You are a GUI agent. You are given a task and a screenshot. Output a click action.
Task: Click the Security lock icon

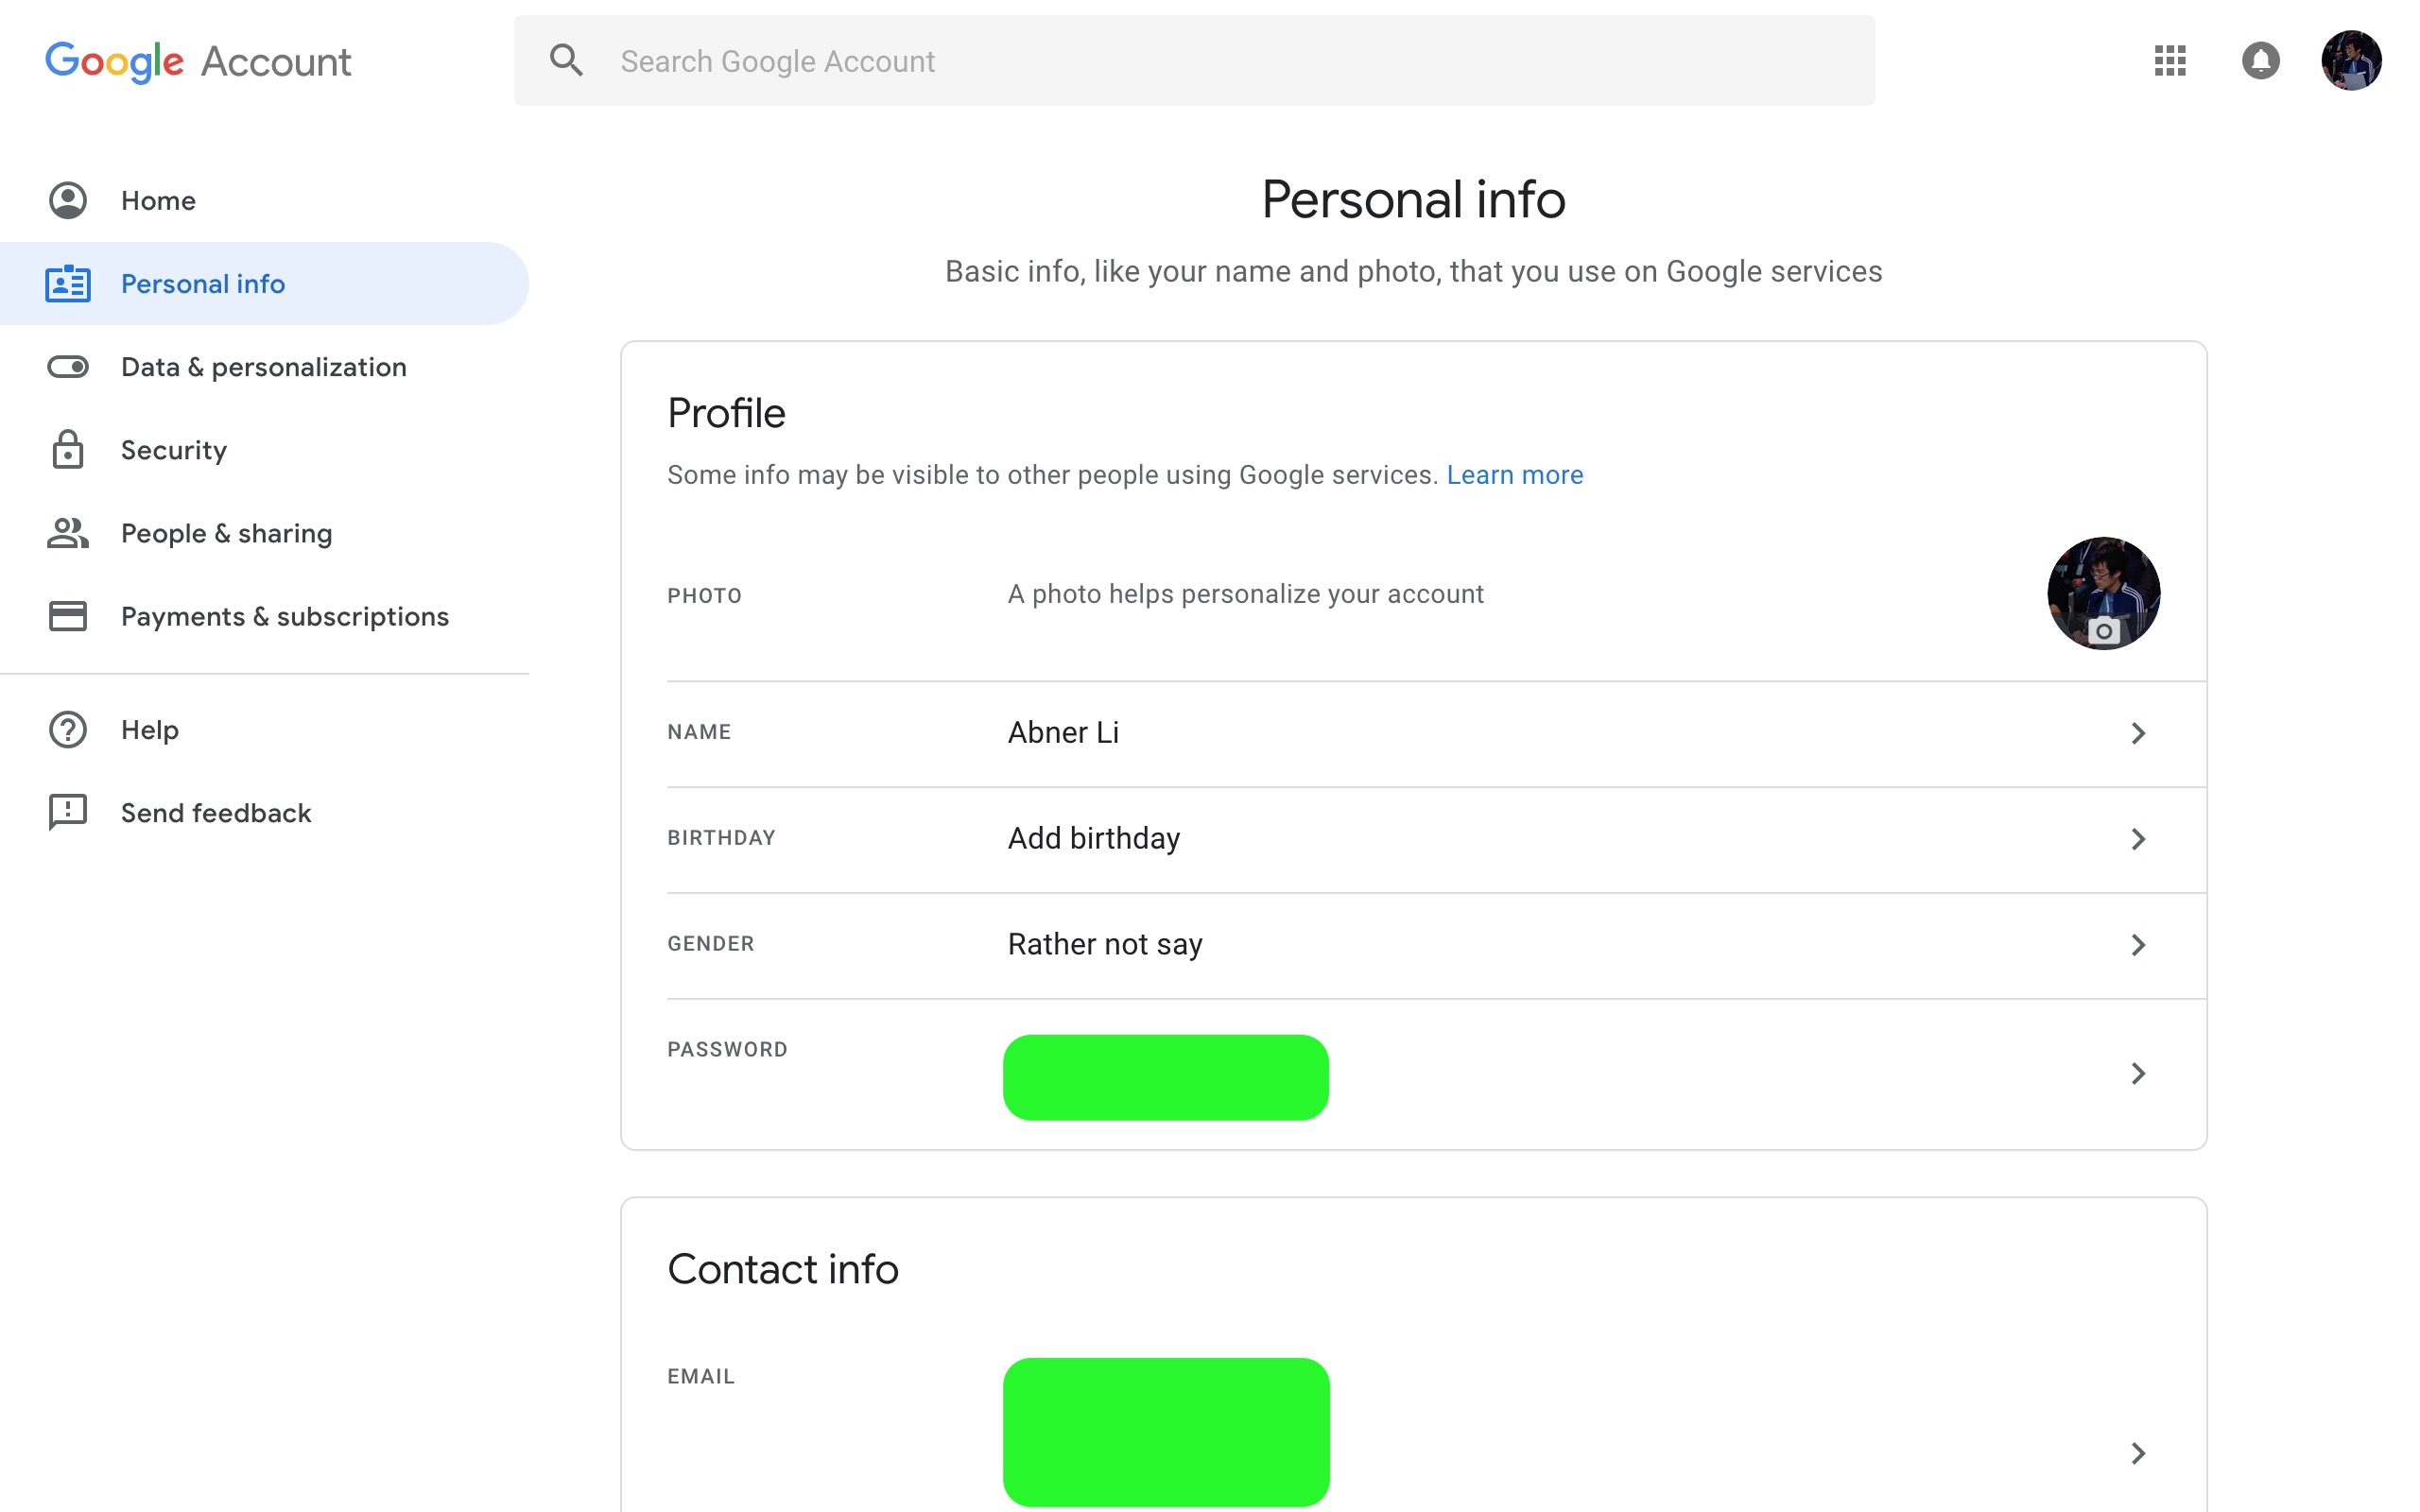click(x=66, y=450)
